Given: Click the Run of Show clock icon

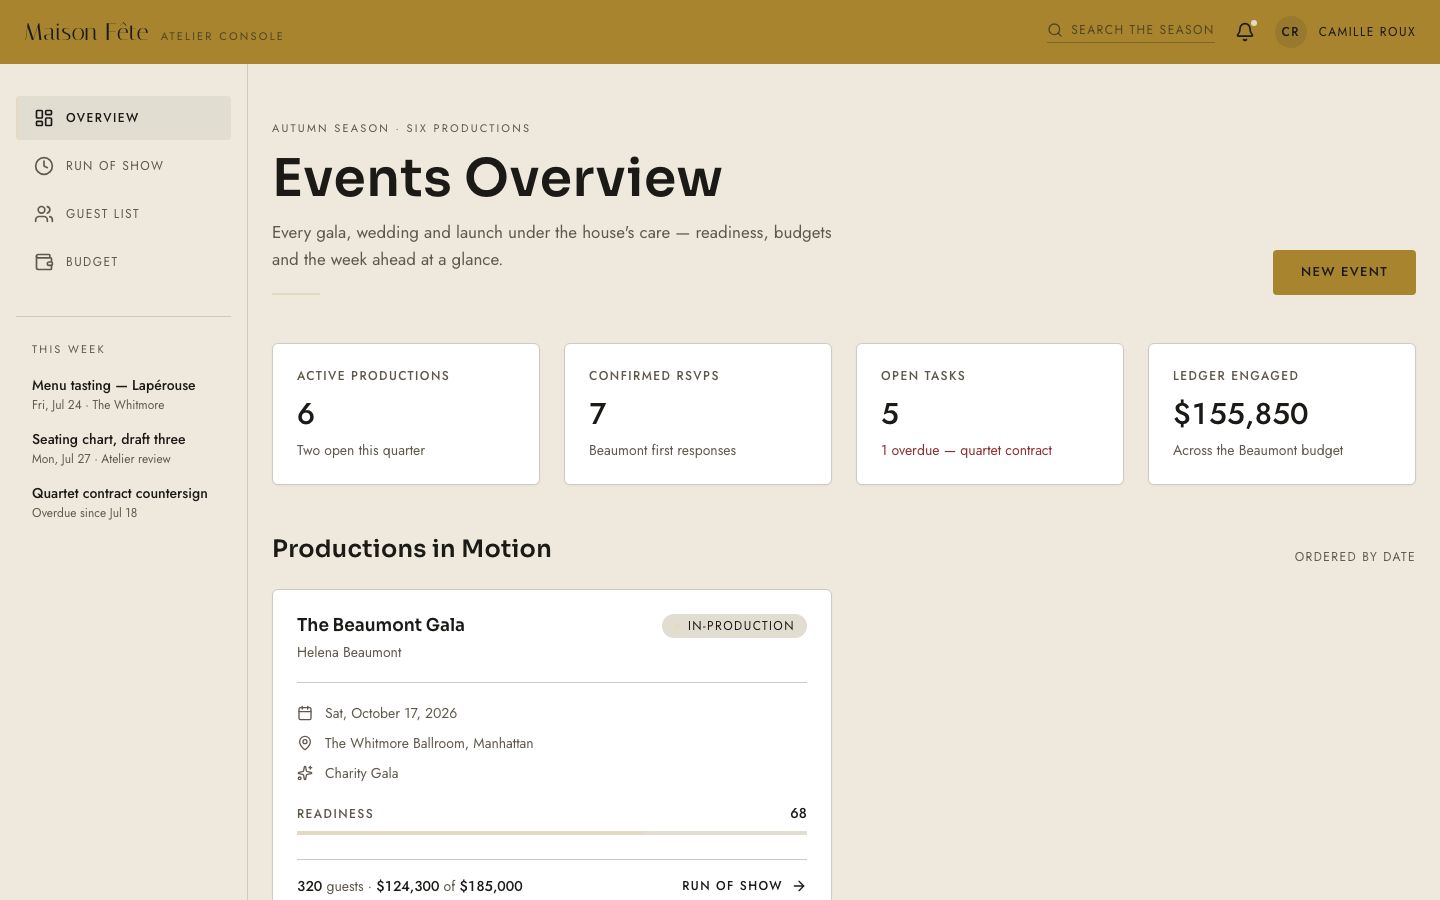Looking at the screenshot, I should (44, 166).
